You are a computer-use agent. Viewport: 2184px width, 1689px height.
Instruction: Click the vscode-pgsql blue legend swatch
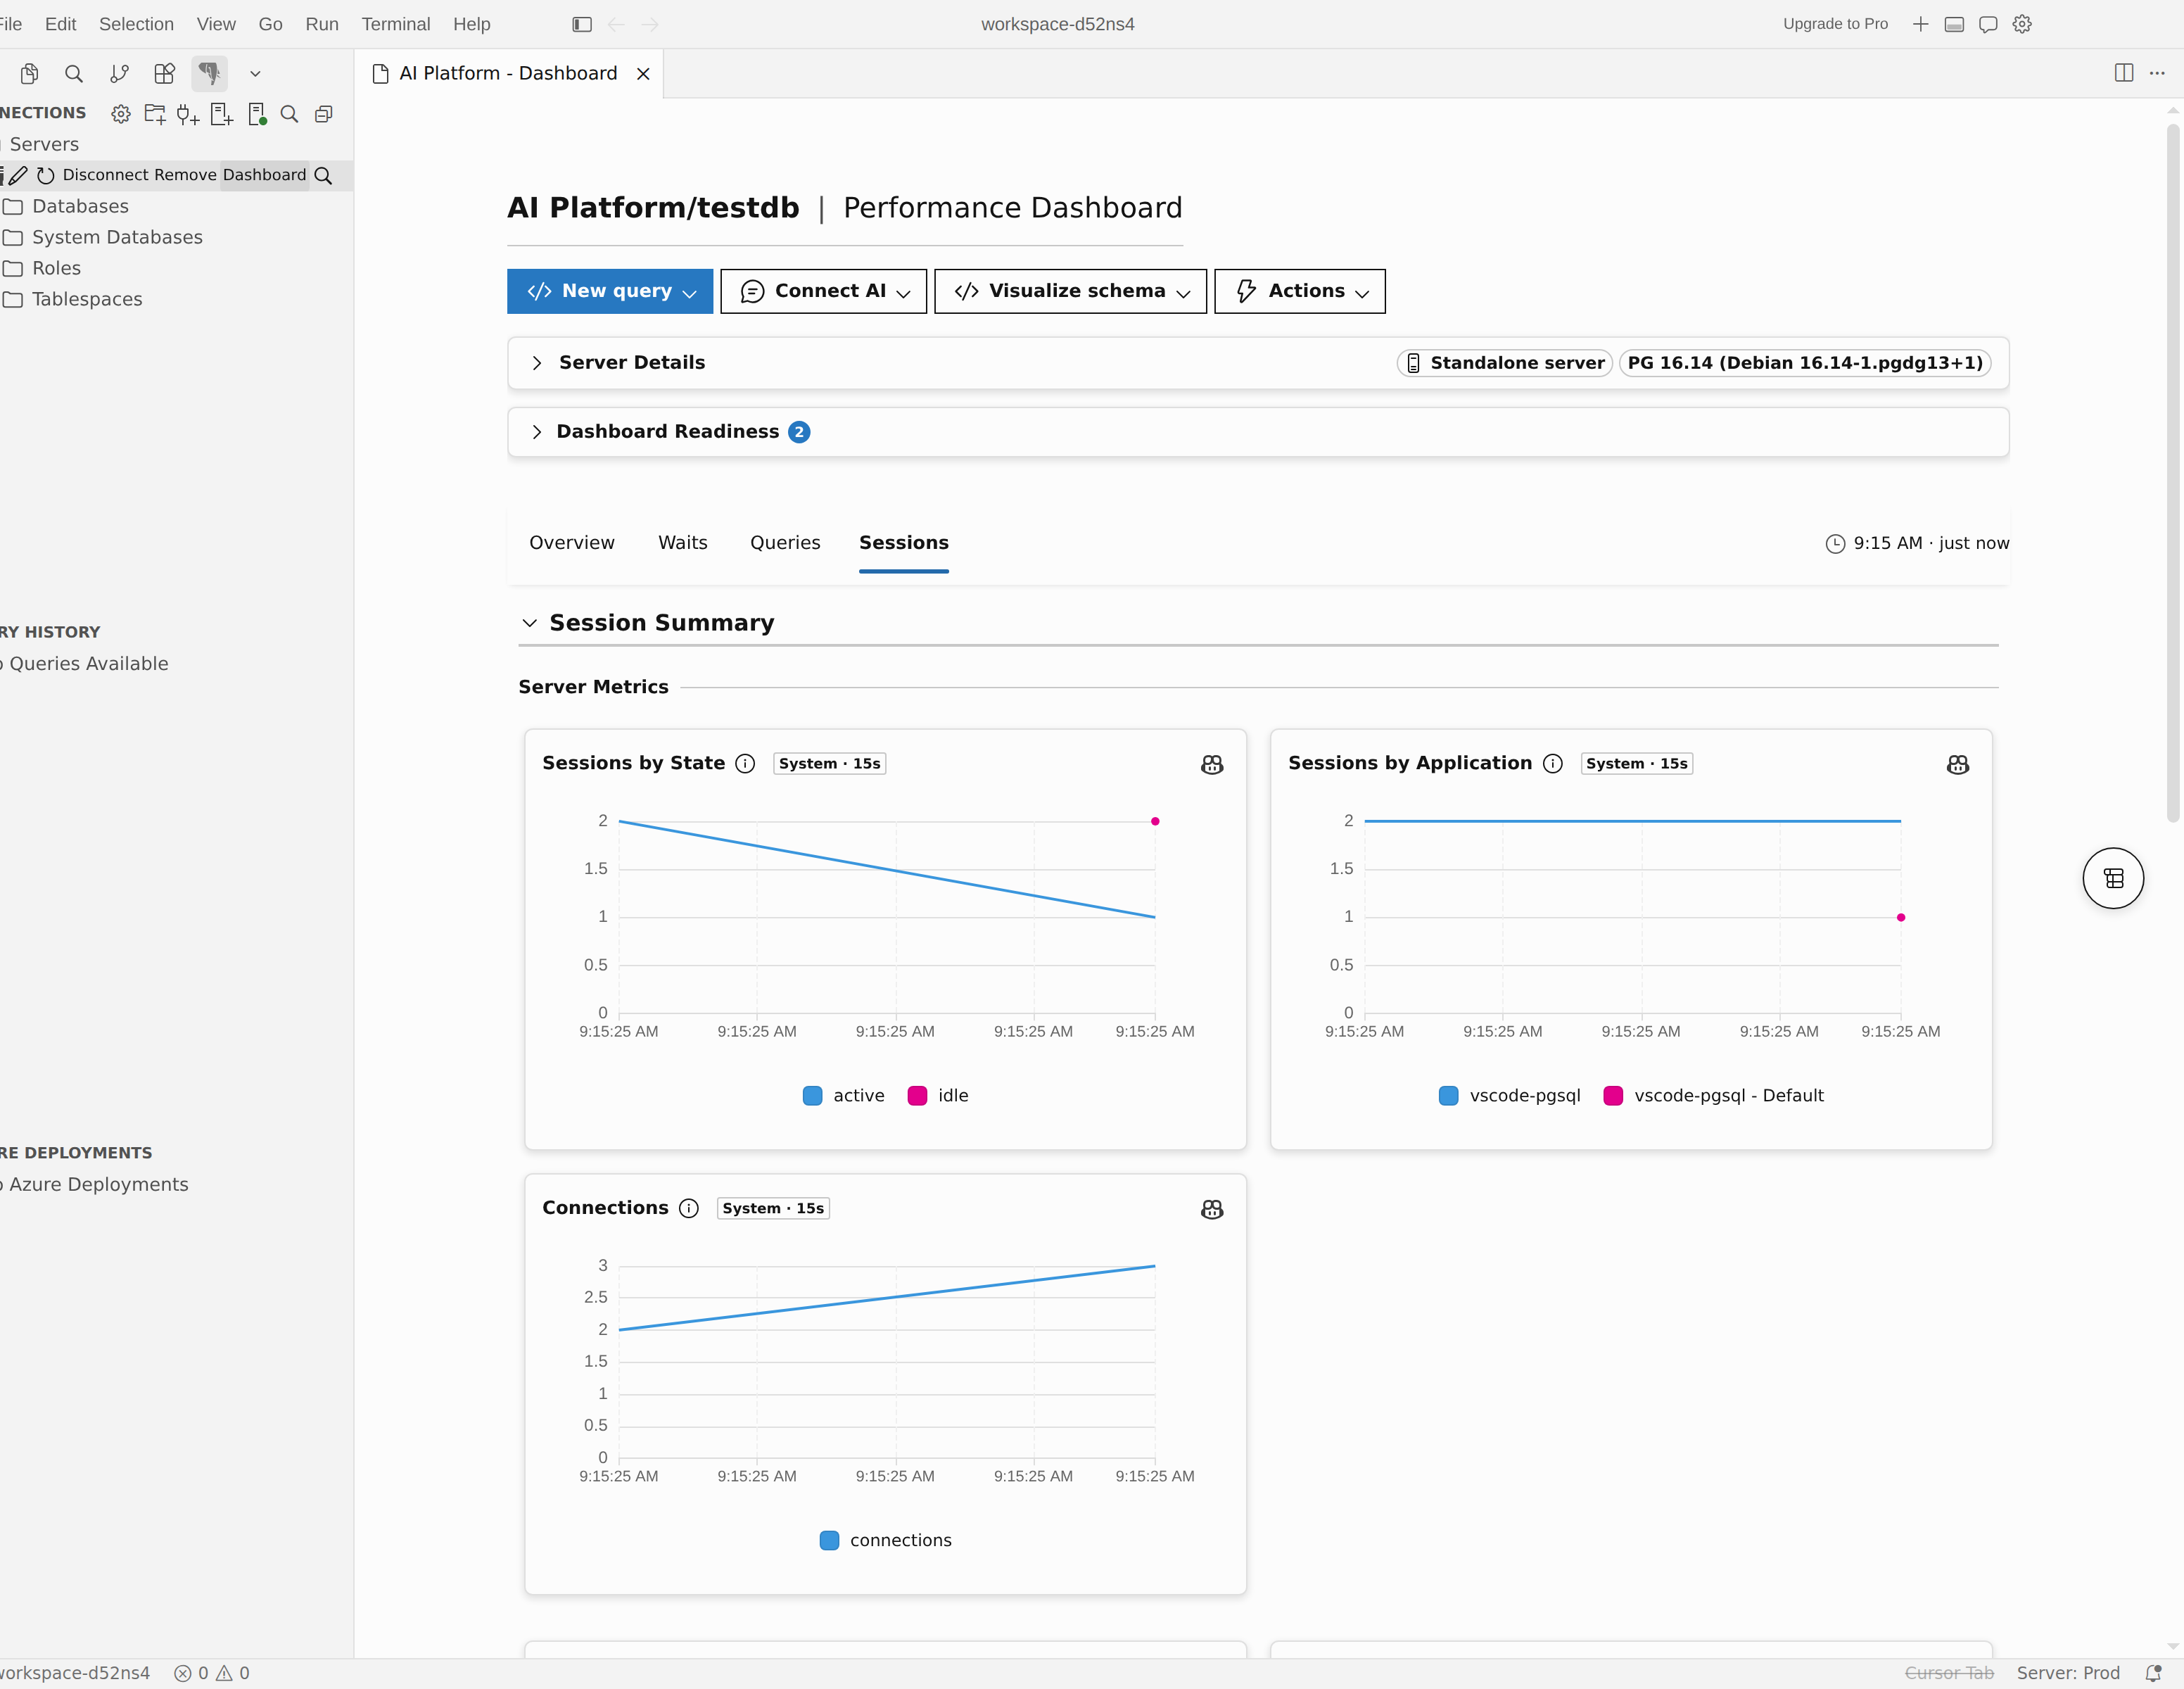(1448, 1095)
